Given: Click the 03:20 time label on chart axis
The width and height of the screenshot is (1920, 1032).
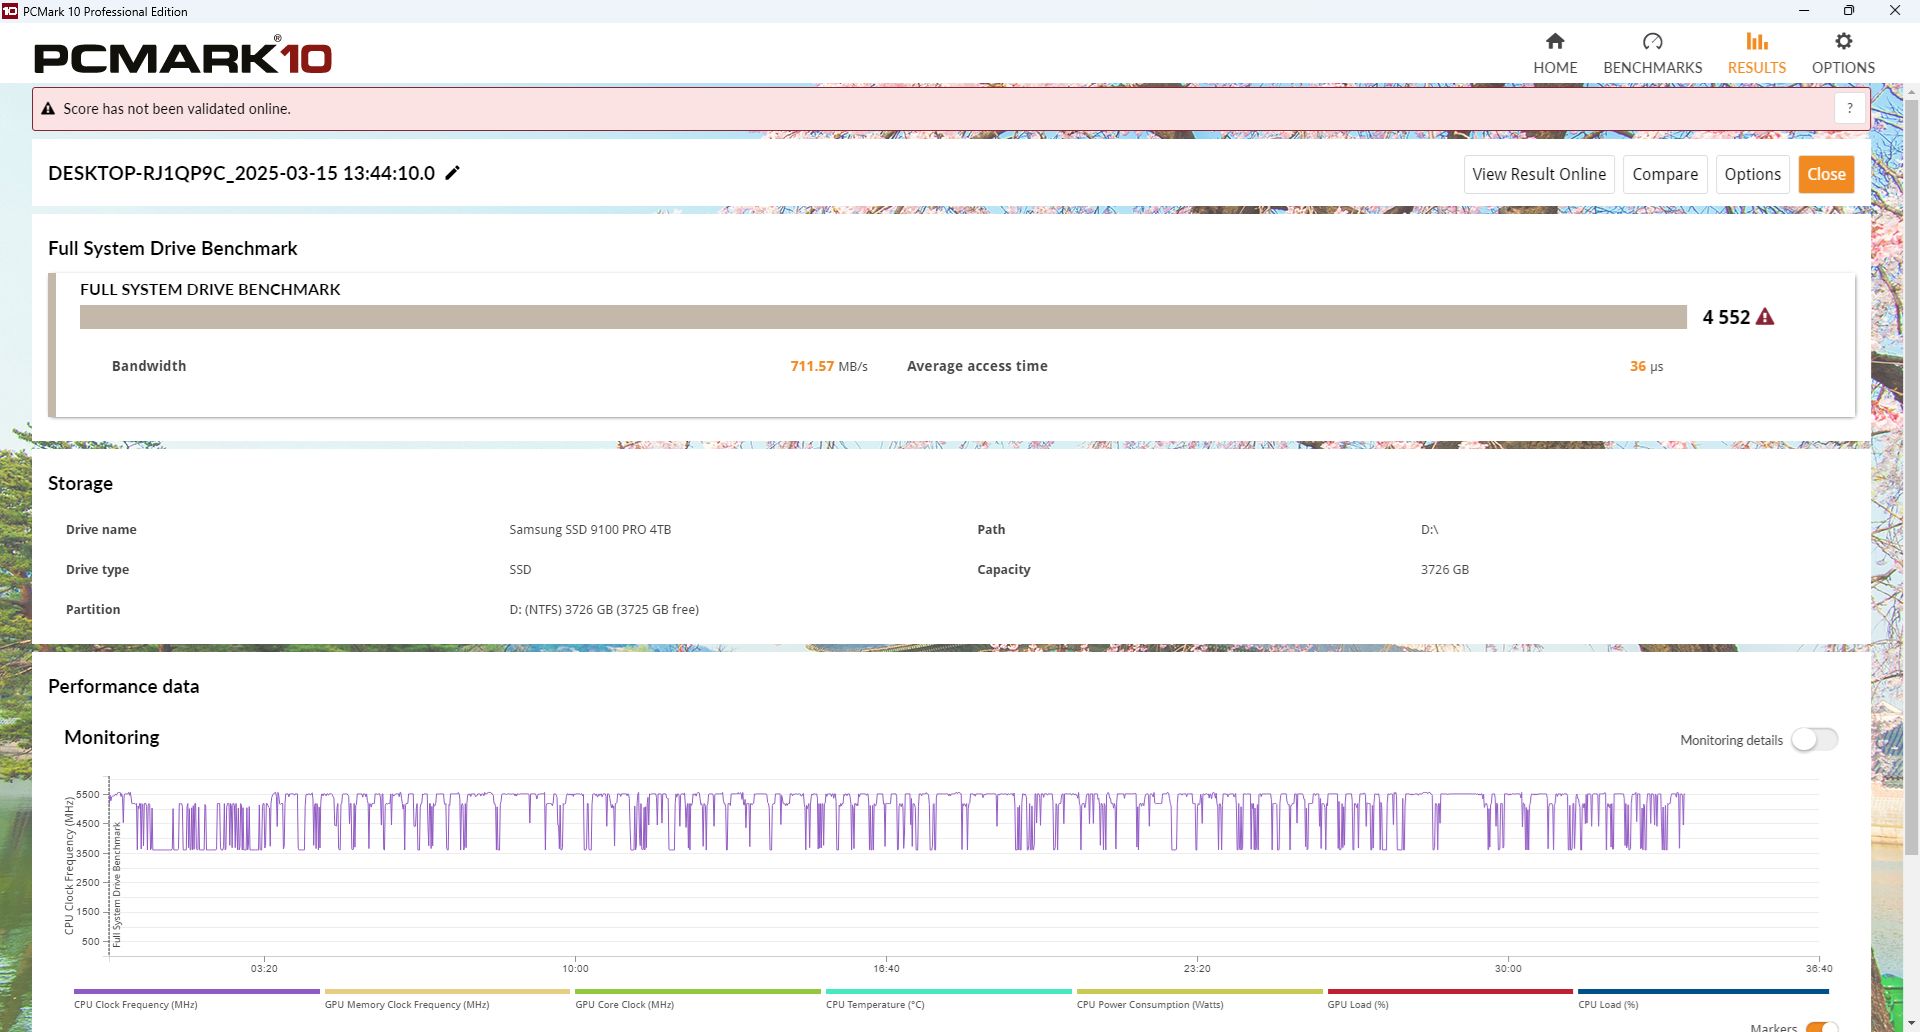Looking at the screenshot, I should pos(264,968).
